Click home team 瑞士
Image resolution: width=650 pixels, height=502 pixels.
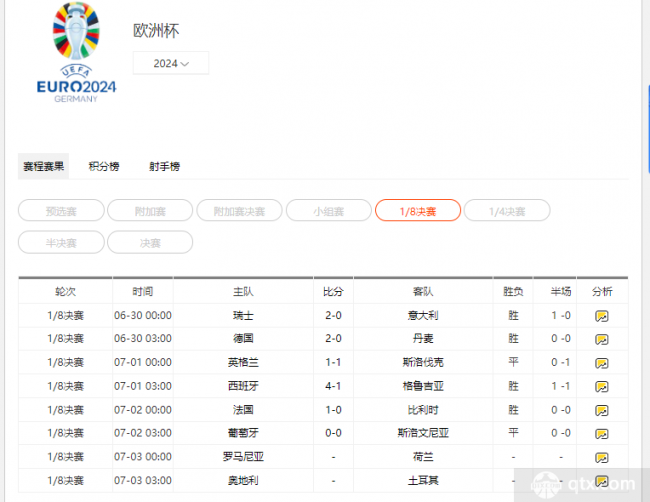tap(243, 315)
